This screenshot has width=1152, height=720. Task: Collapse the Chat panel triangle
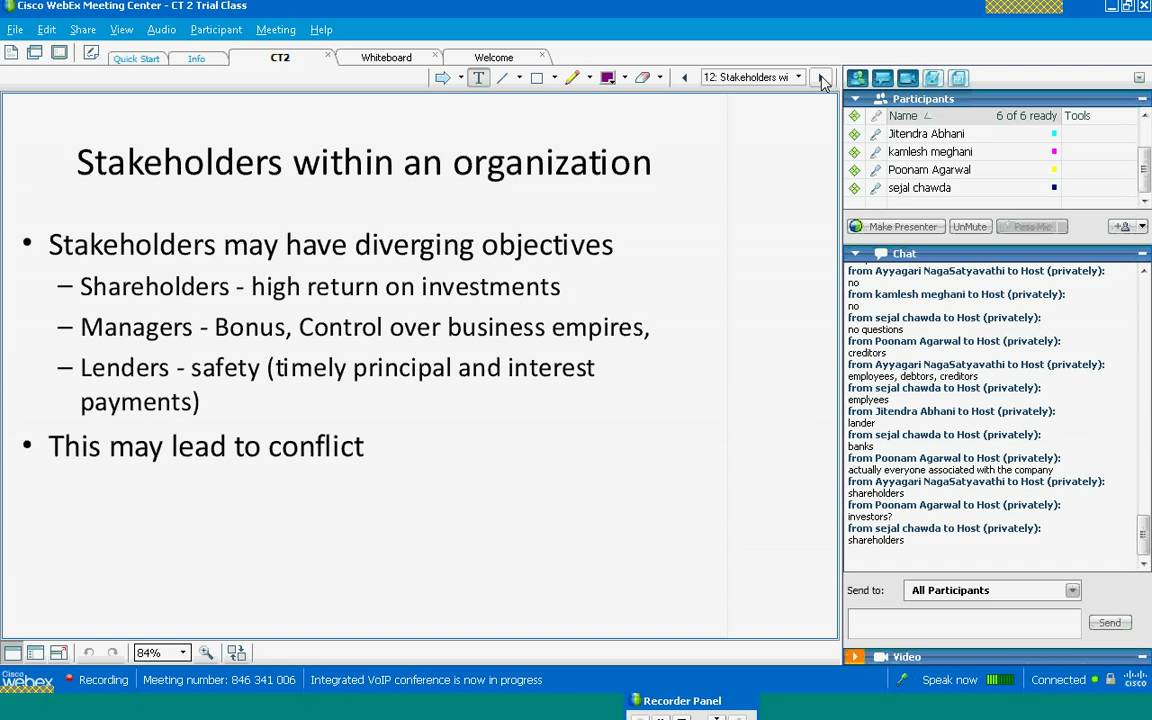pos(855,253)
